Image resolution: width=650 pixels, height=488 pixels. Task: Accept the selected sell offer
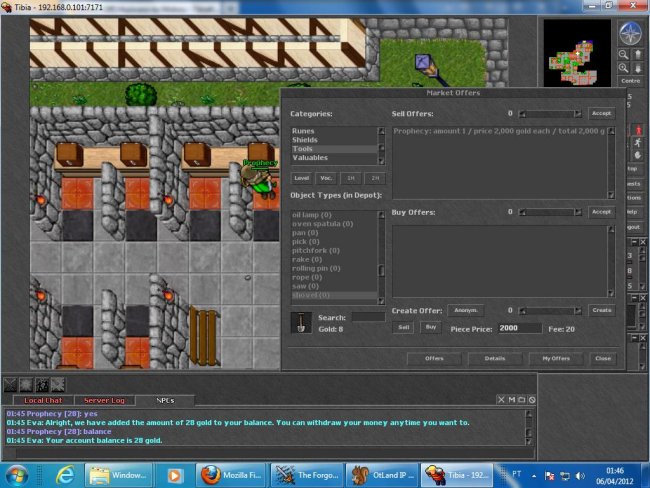[x=601, y=114]
